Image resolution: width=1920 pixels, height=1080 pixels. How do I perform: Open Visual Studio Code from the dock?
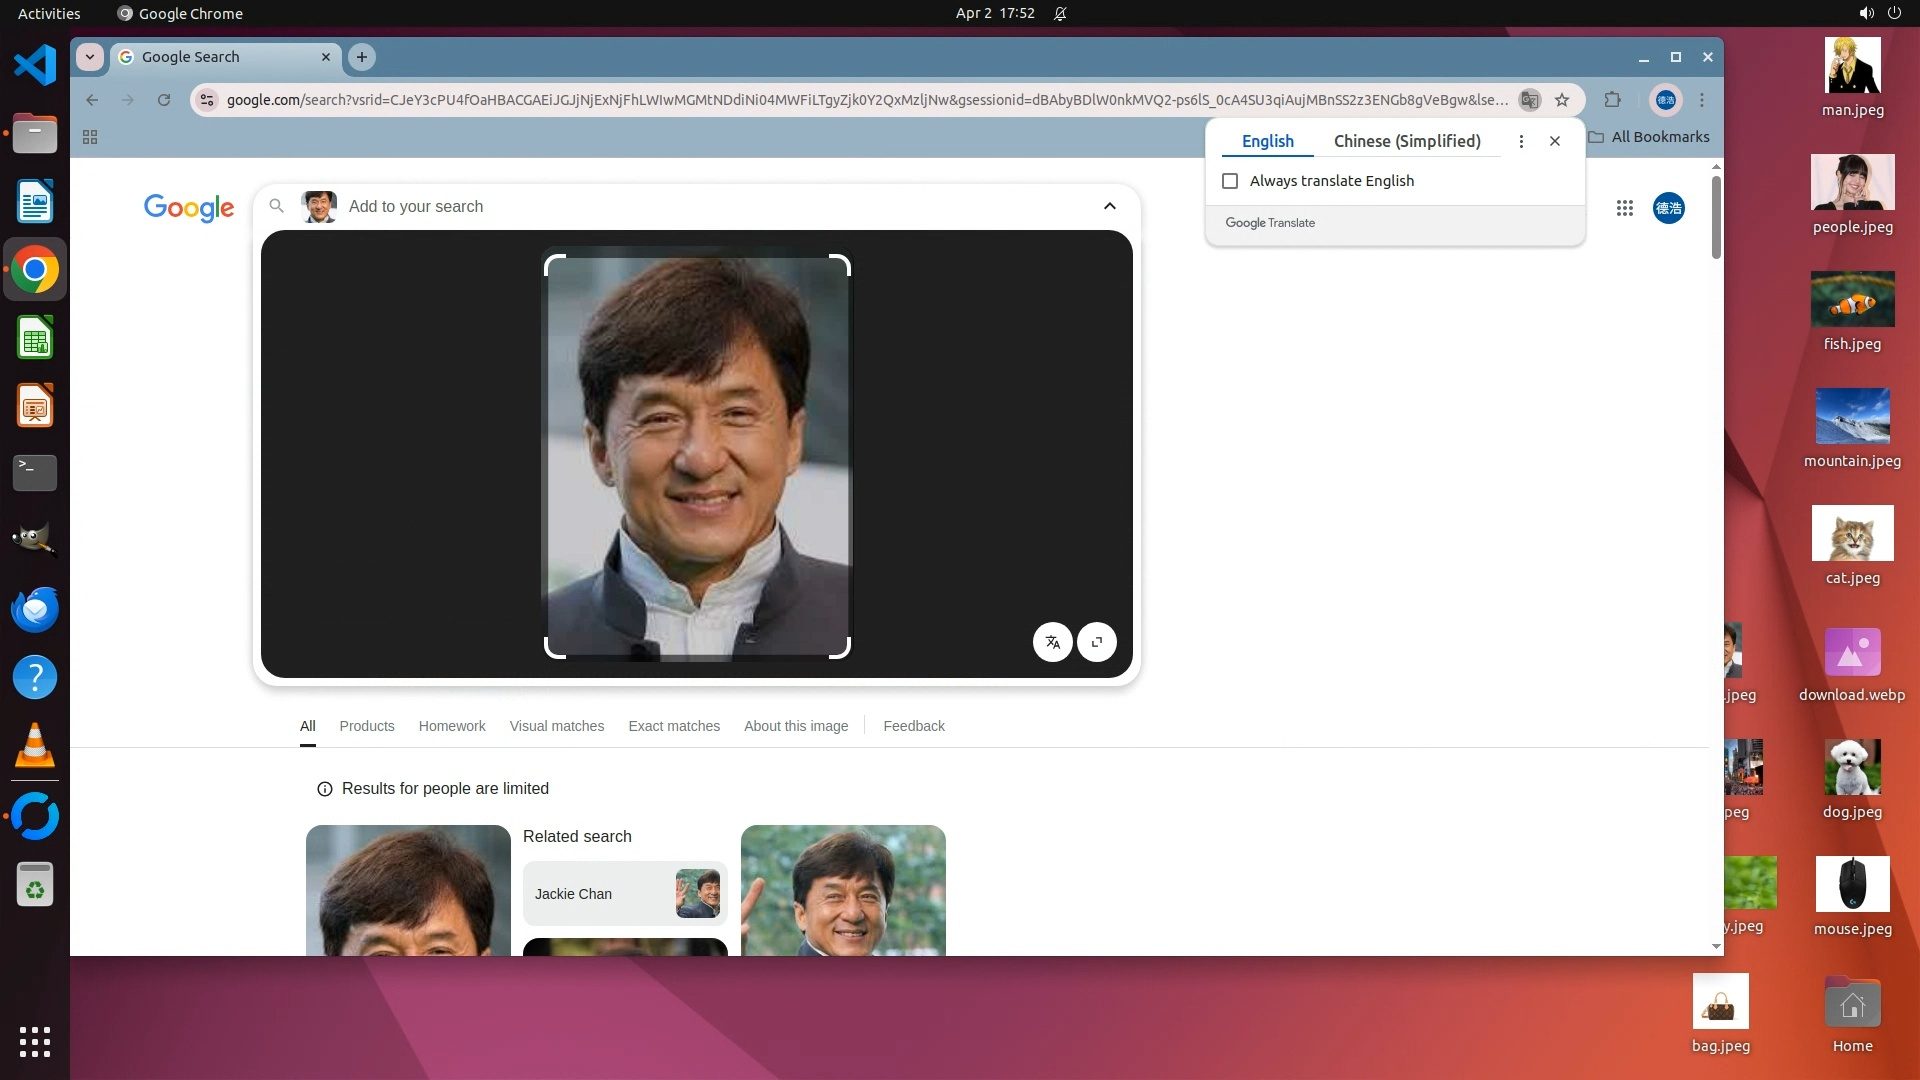point(35,66)
